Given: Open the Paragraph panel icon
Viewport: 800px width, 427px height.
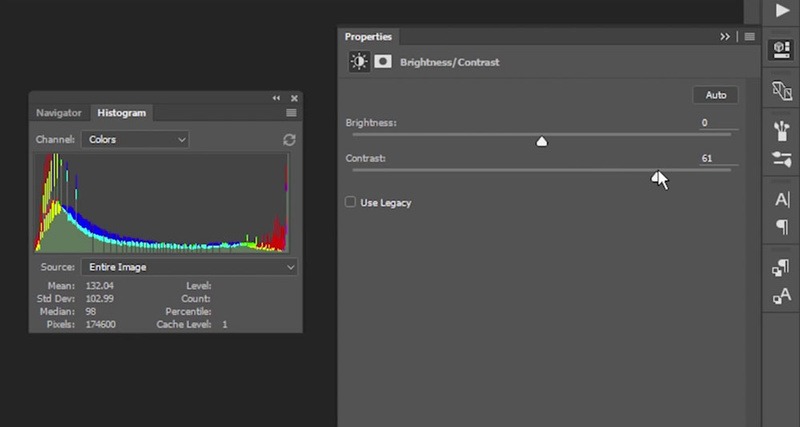Looking at the screenshot, I should (x=782, y=227).
